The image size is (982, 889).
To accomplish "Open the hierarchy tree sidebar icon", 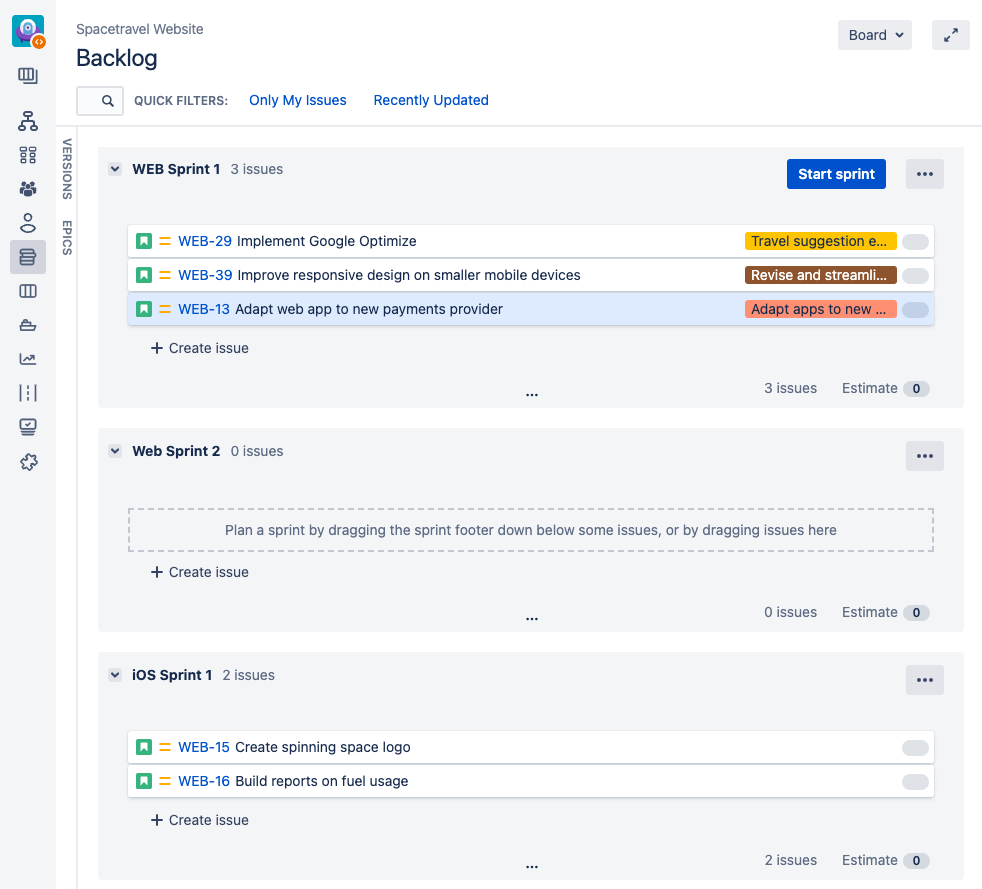I will (28, 121).
